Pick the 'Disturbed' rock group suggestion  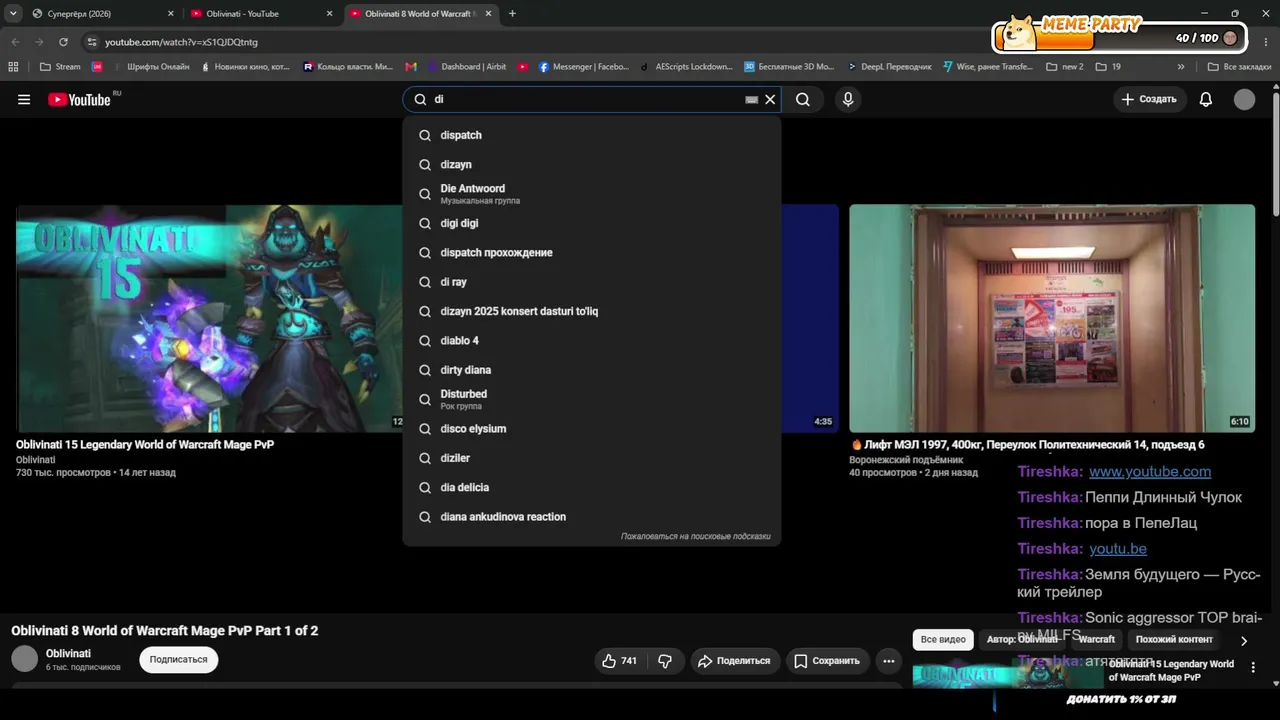[x=592, y=399]
